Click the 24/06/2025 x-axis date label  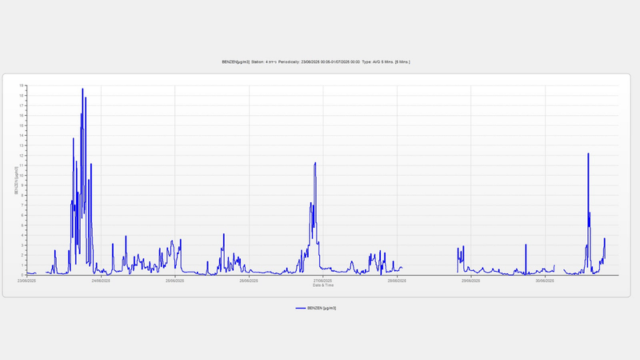pyautogui.click(x=101, y=281)
